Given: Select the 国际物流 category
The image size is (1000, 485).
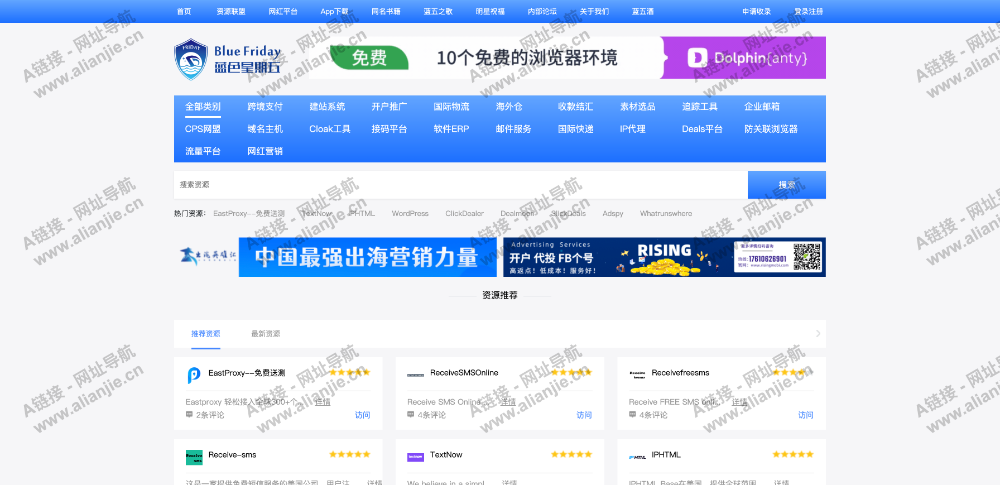Looking at the screenshot, I should point(452,107).
